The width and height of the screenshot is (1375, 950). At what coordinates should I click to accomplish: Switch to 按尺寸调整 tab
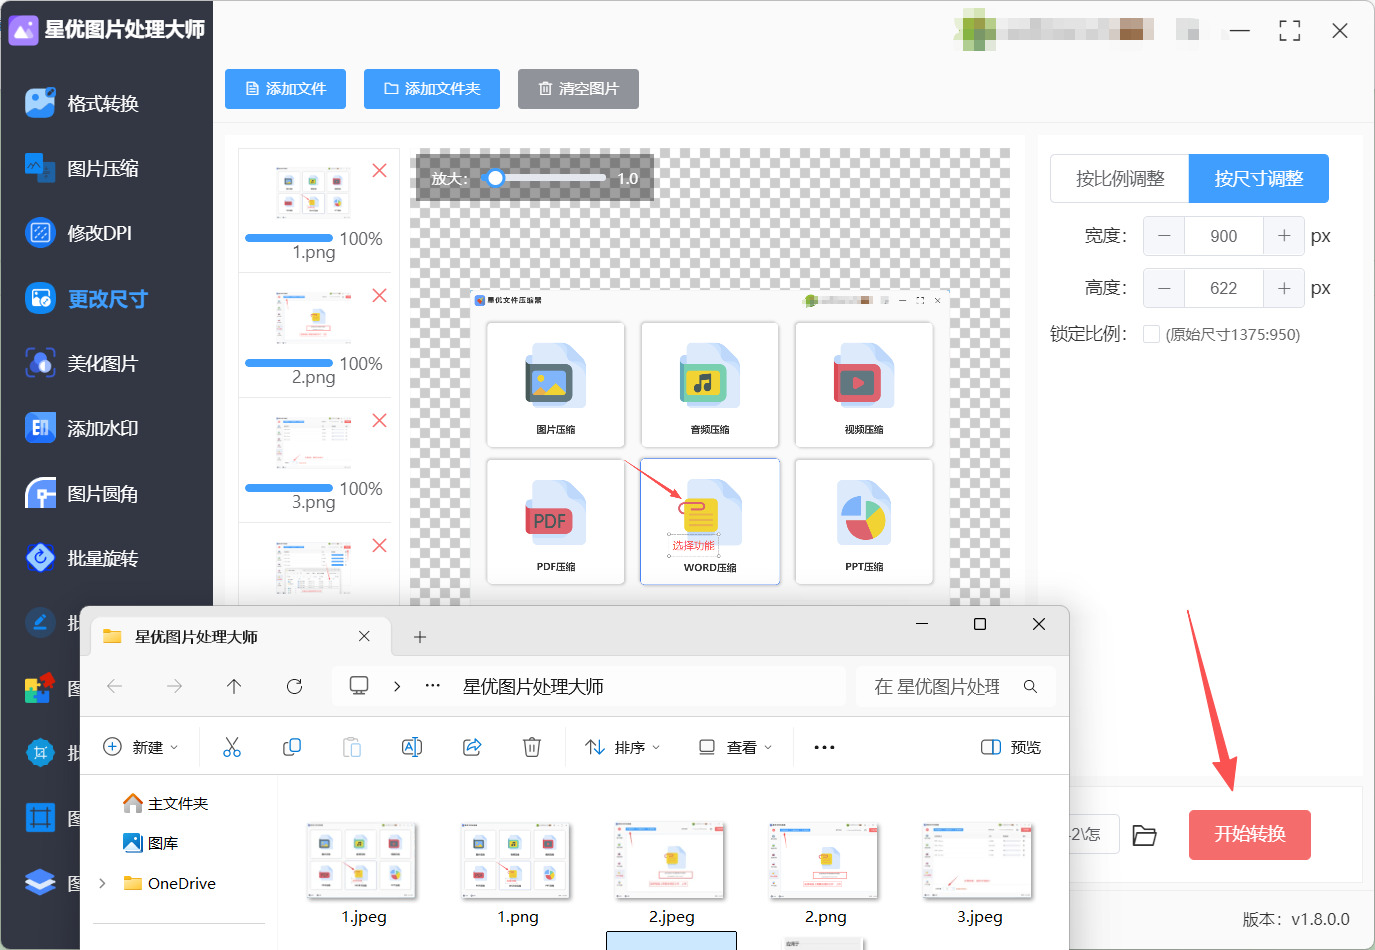pyautogui.click(x=1259, y=179)
